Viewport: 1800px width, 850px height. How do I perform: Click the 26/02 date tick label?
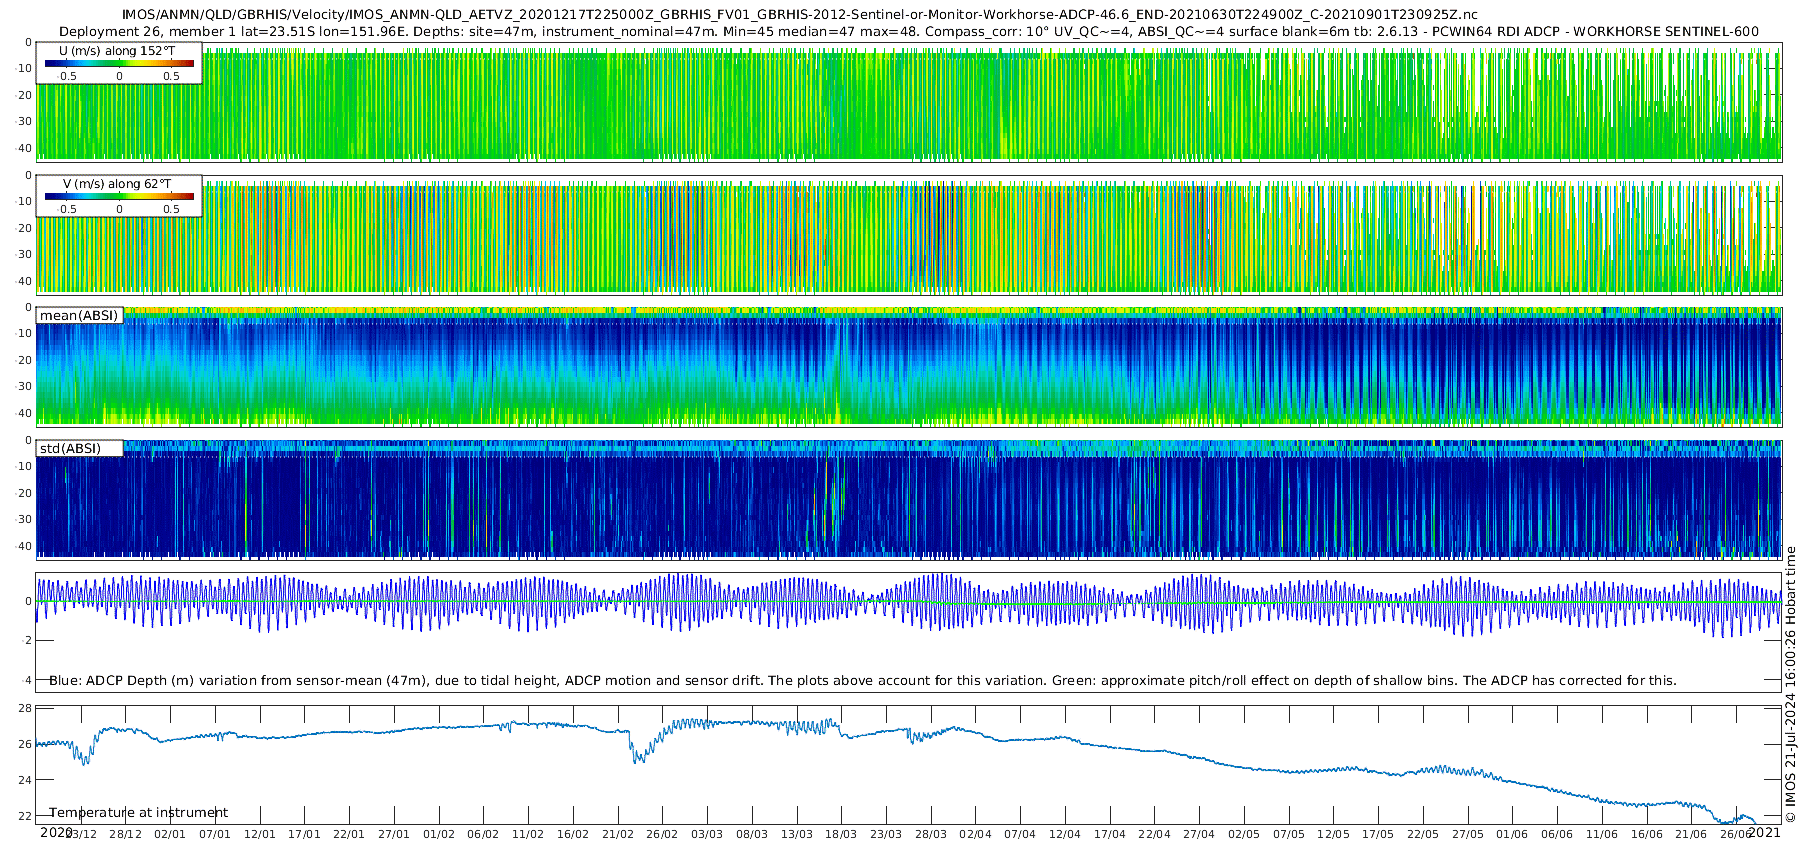click(662, 834)
